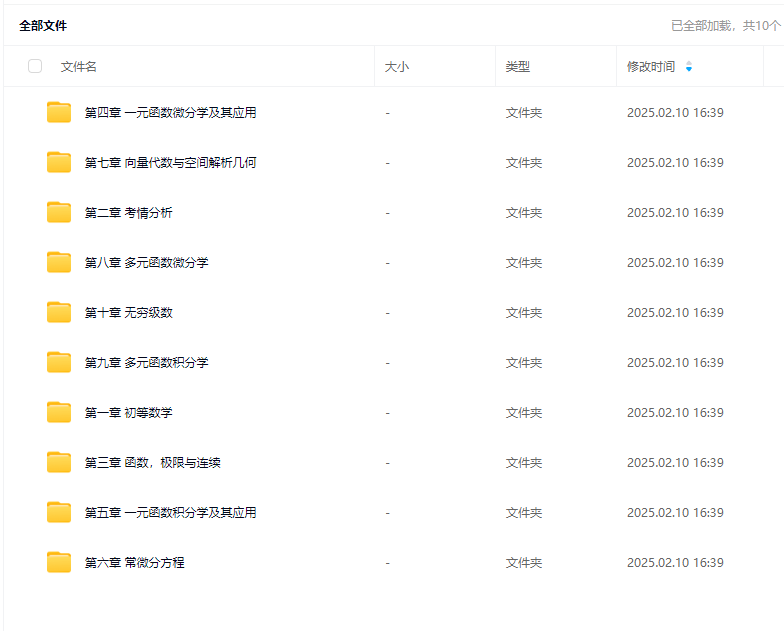Image resolution: width=784 pixels, height=631 pixels.
Task: Click folder icon beside 第一章 初等数学
Action: coord(59,412)
